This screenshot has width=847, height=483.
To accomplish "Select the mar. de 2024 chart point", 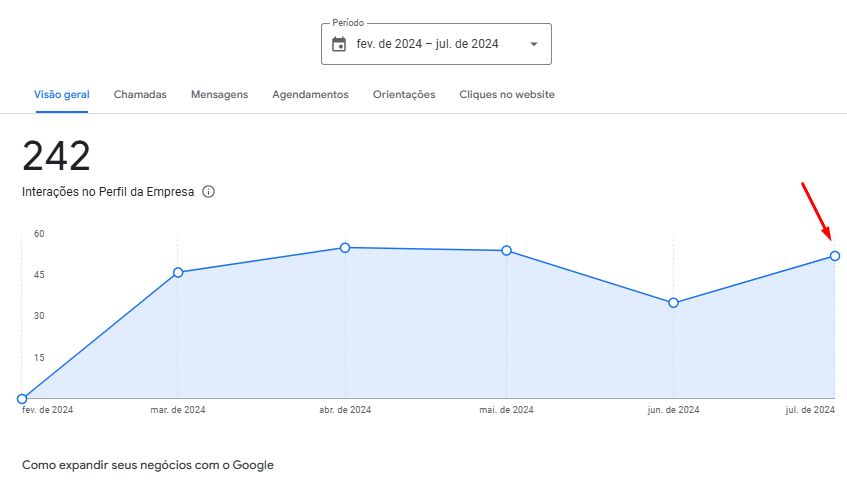I will (178, 272).
